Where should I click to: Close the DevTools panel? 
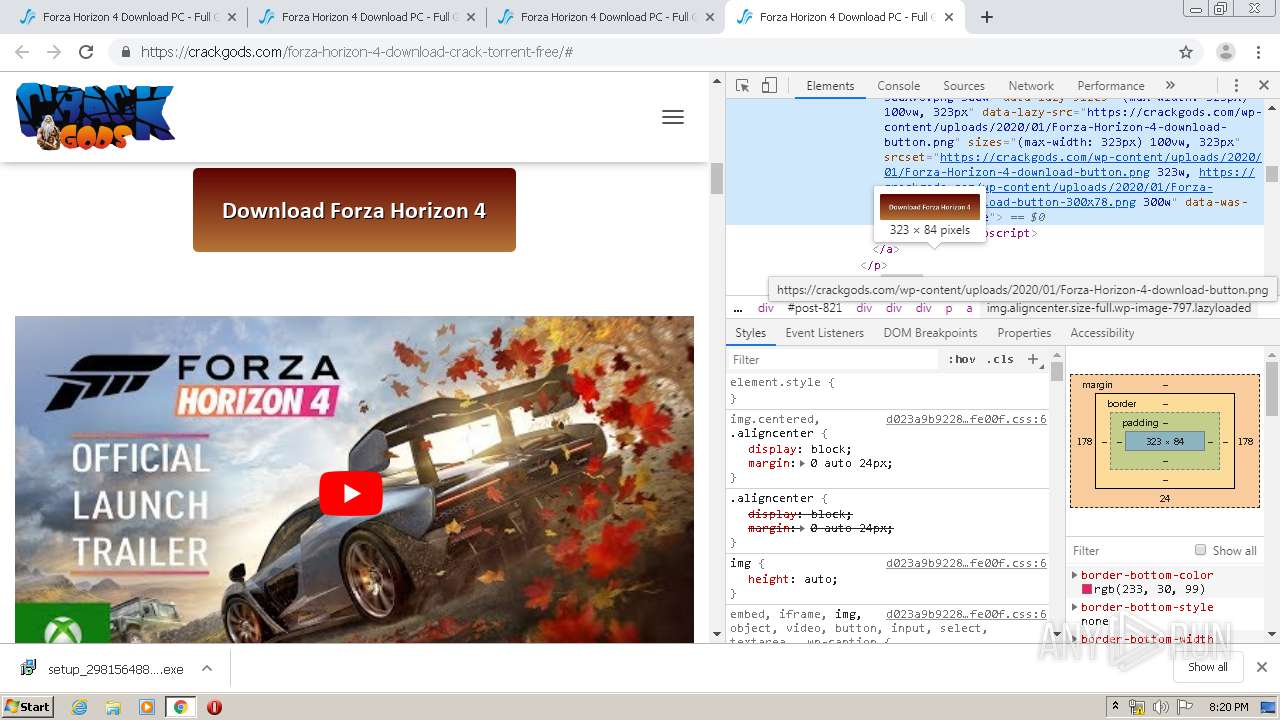pyautogui.click(x=1264, y=86)
